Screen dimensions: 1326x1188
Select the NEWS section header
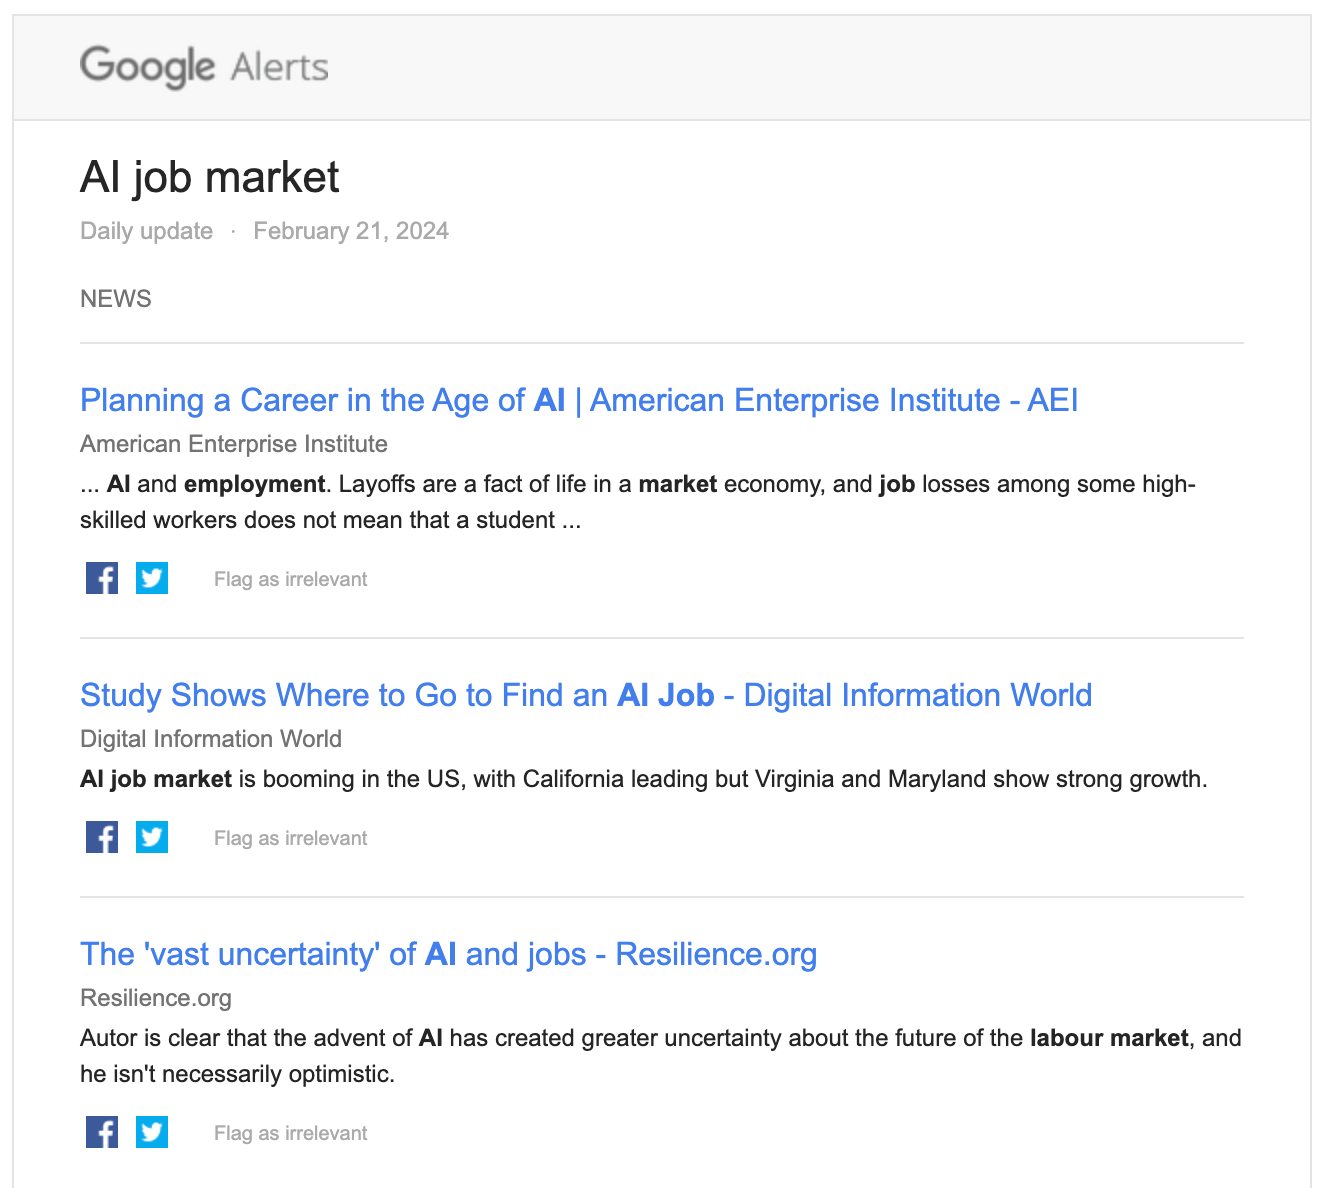point(115,298)
